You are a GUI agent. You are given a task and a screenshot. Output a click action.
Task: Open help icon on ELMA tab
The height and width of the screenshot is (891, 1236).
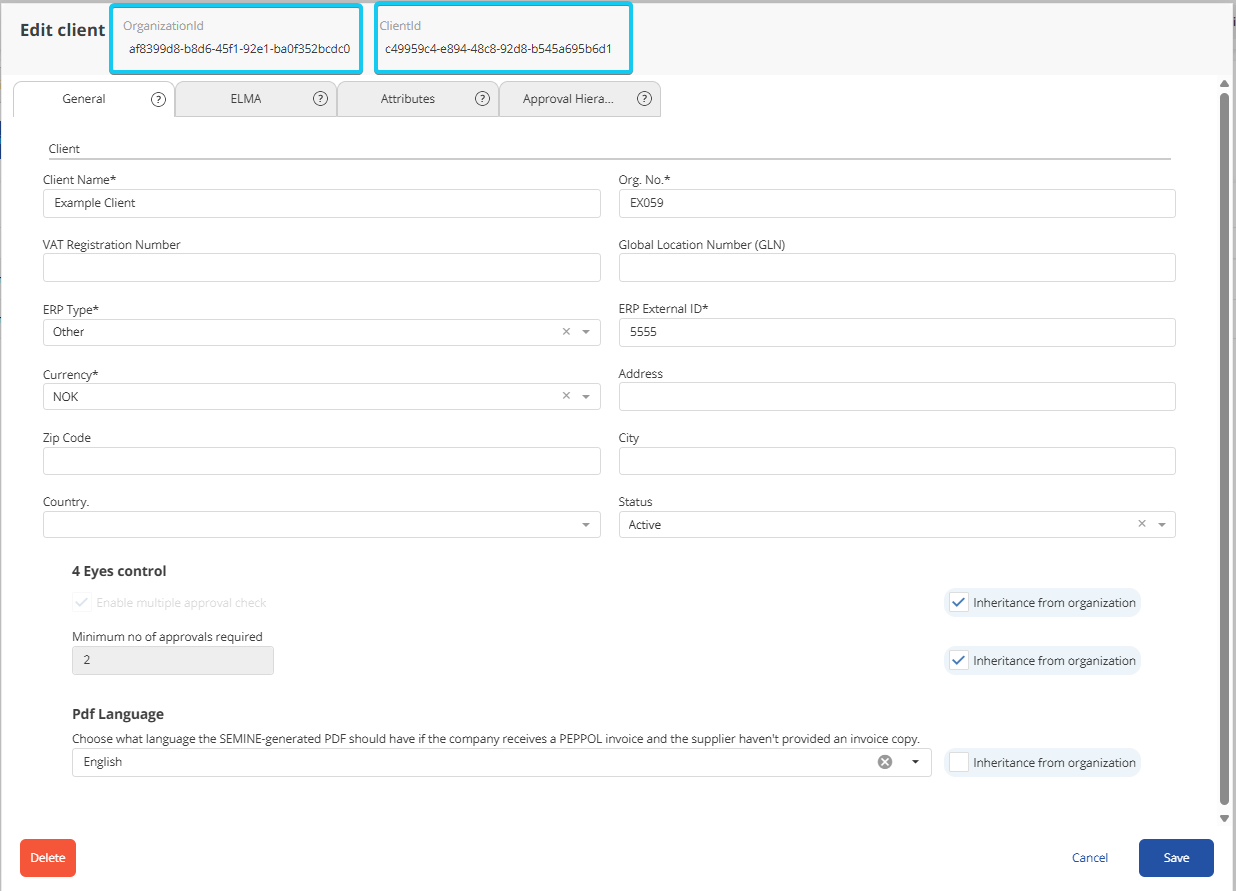(x=320, y=99)
